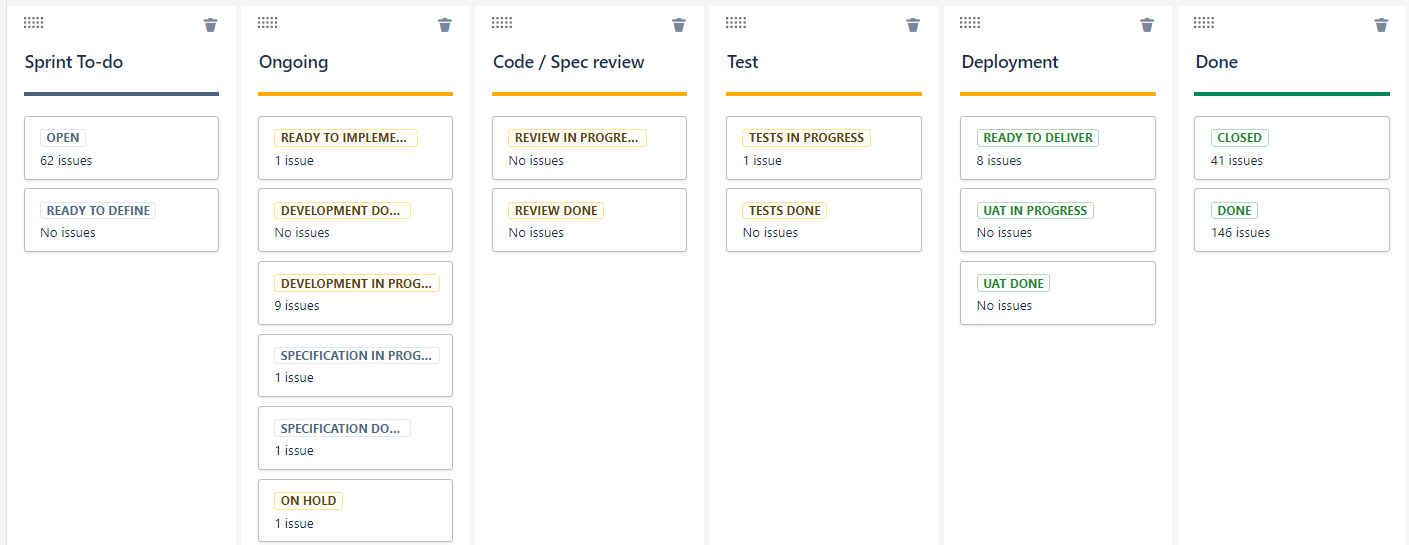
Task: Click the CLOSED status card
Action: 1292,148
